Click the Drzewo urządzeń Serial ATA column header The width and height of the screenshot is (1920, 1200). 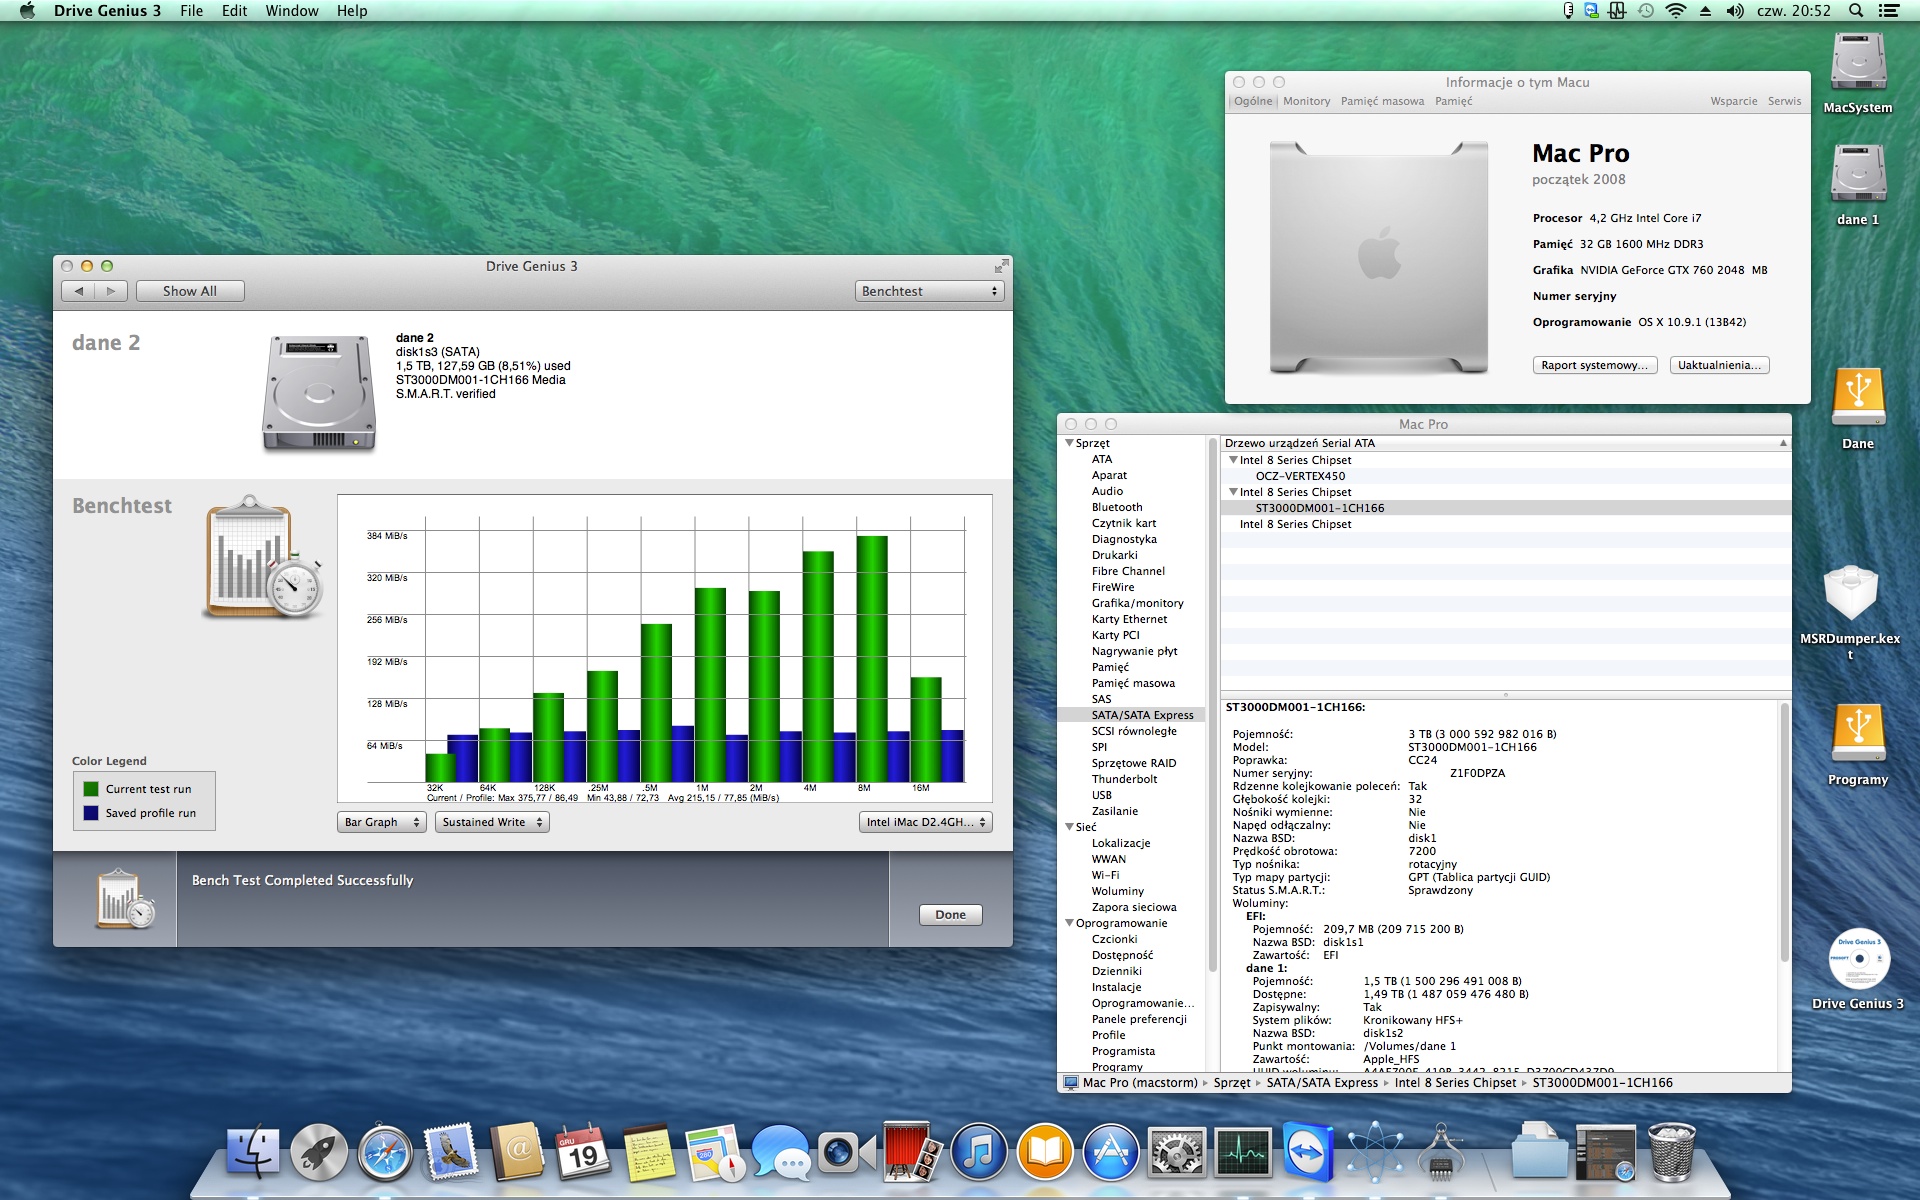(x=1506, y=443)
